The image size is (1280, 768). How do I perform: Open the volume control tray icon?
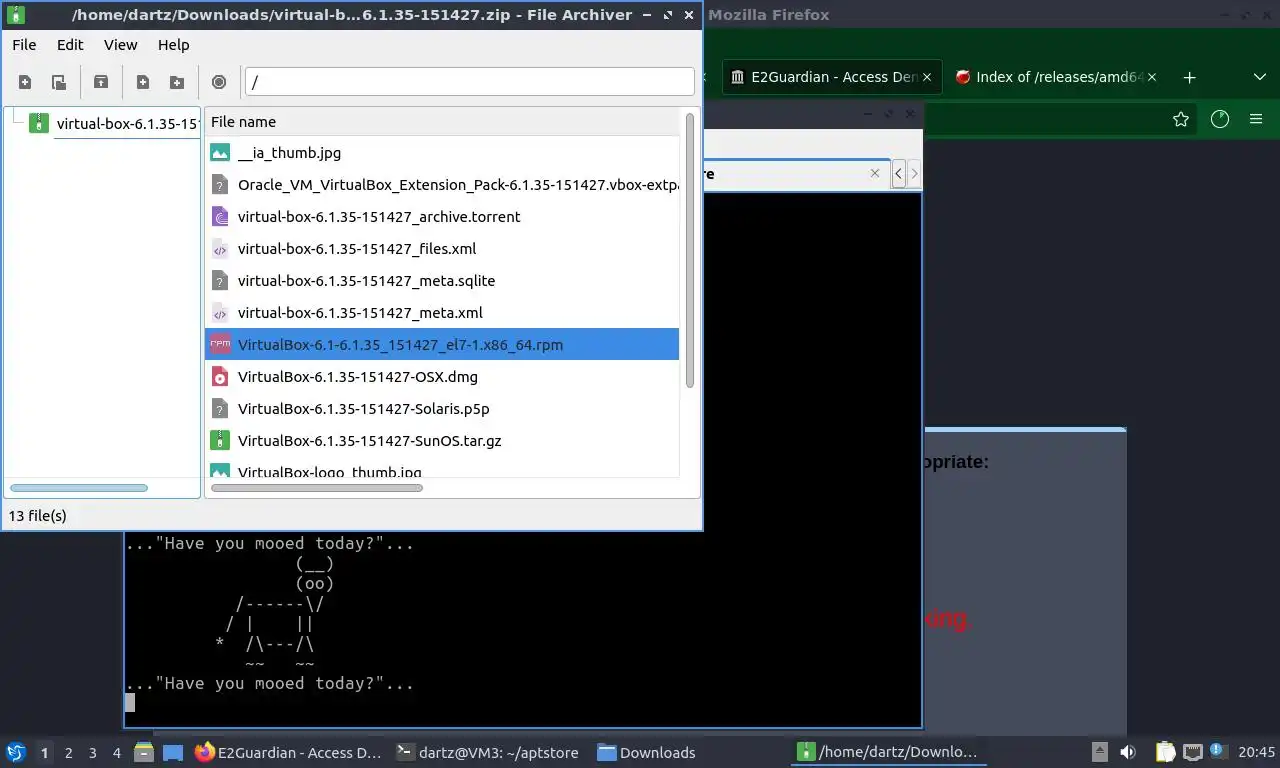coord(1128,752)
